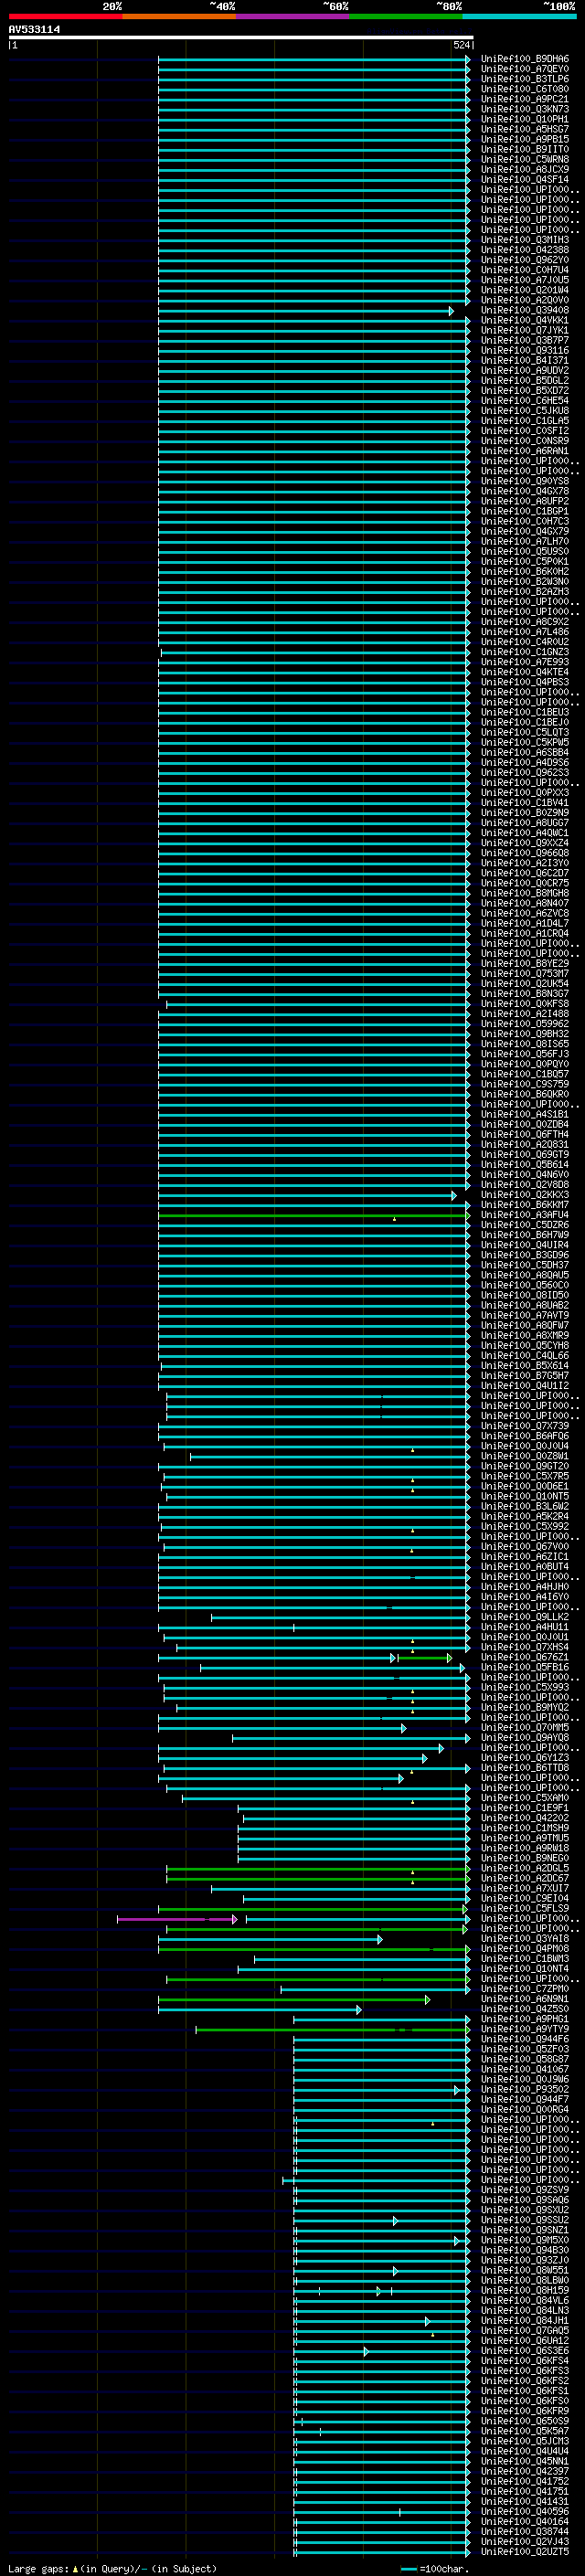Click the purple ~60% identity legend segment
The image size is (585, 2576).
[292, 16]
